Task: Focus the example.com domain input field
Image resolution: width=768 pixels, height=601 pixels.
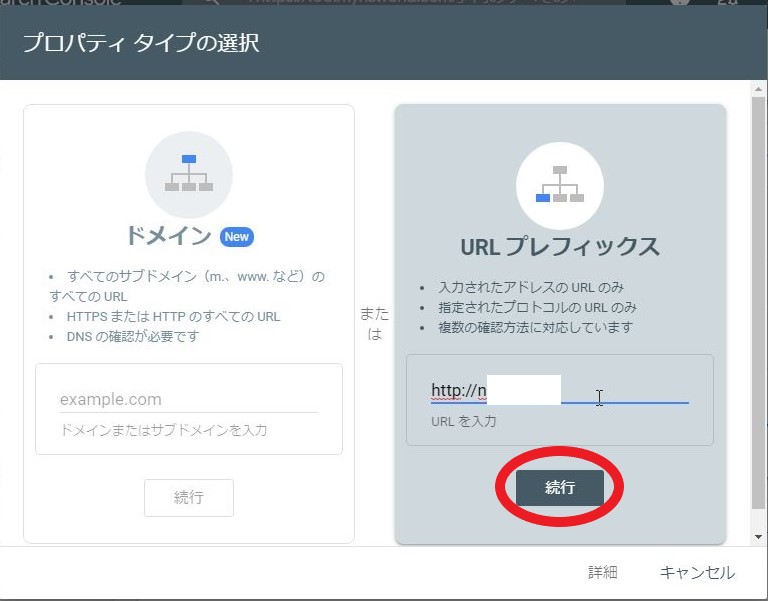Action: pos(189,400)
